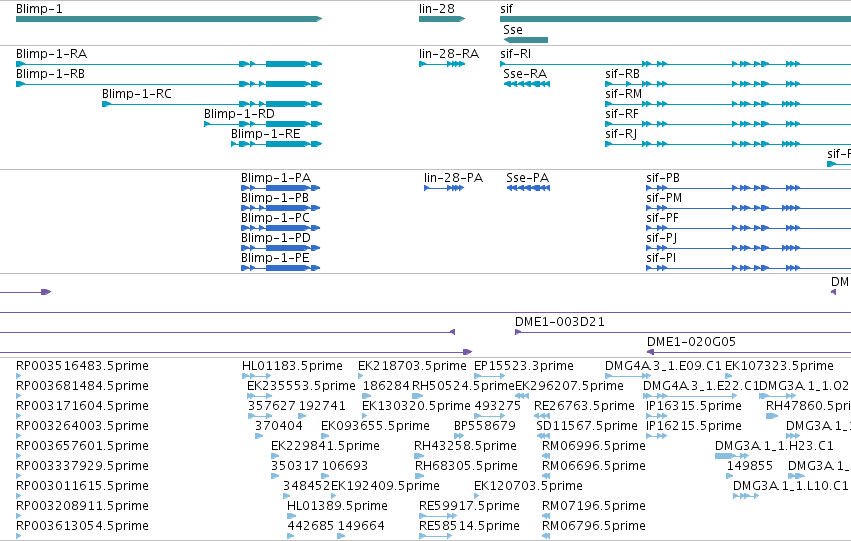Click the sif-PI protein label
This screenshot has width=851, height=541.
point(661,258)
